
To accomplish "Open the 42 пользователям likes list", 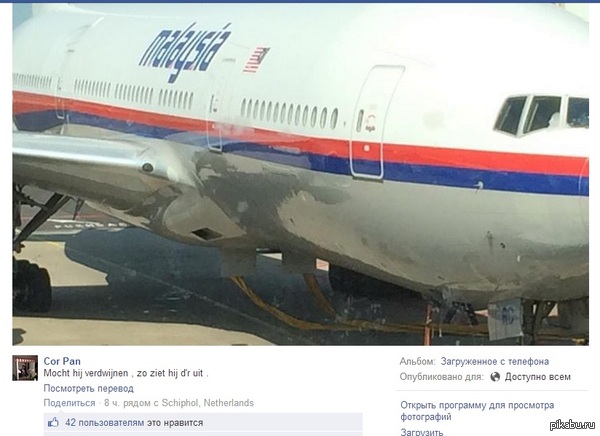I will 134,423.
